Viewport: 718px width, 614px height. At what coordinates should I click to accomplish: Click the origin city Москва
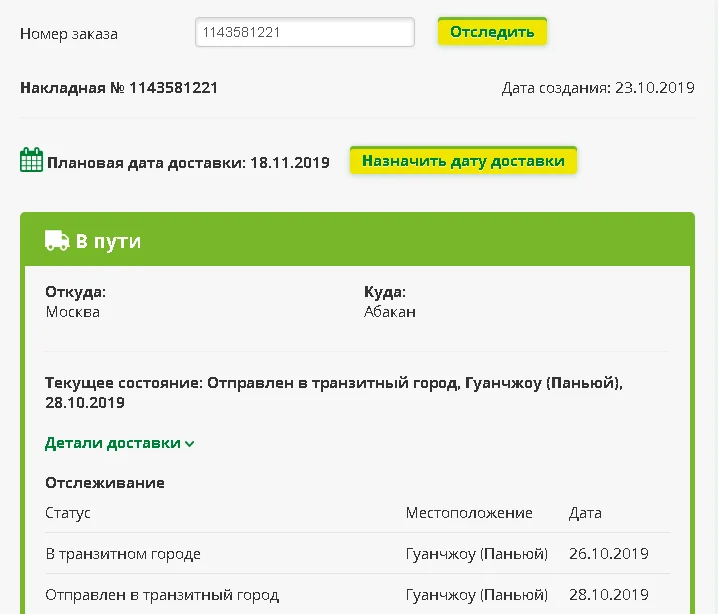72,312
